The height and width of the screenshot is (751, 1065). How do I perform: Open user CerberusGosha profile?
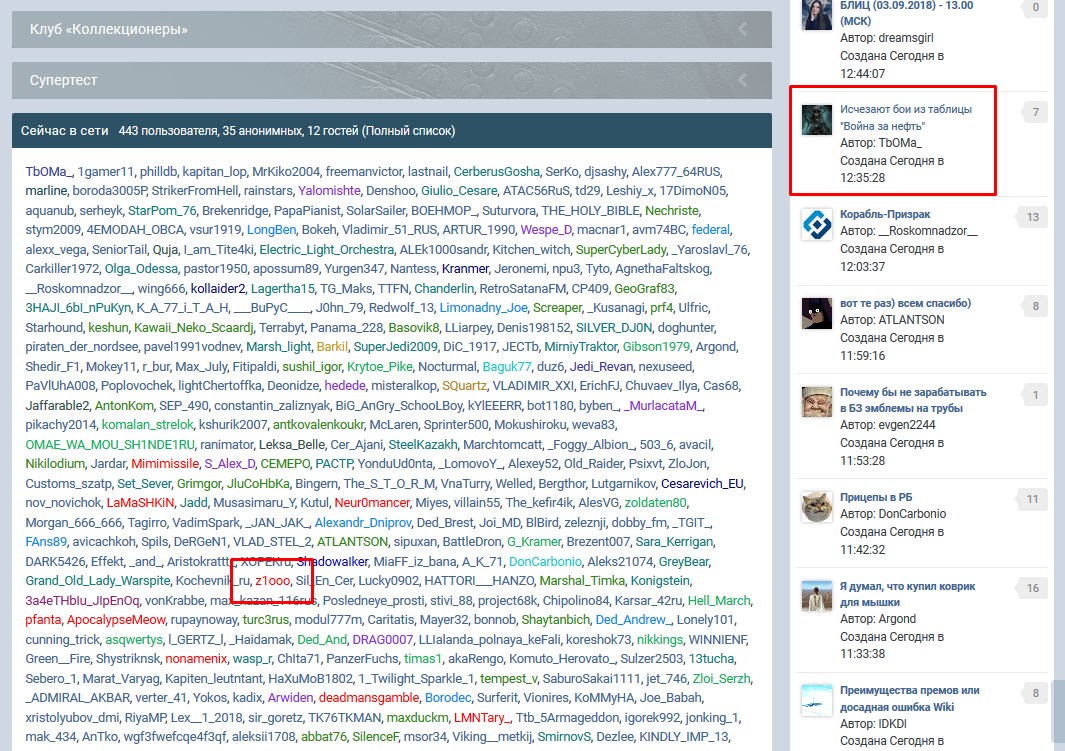497,172
